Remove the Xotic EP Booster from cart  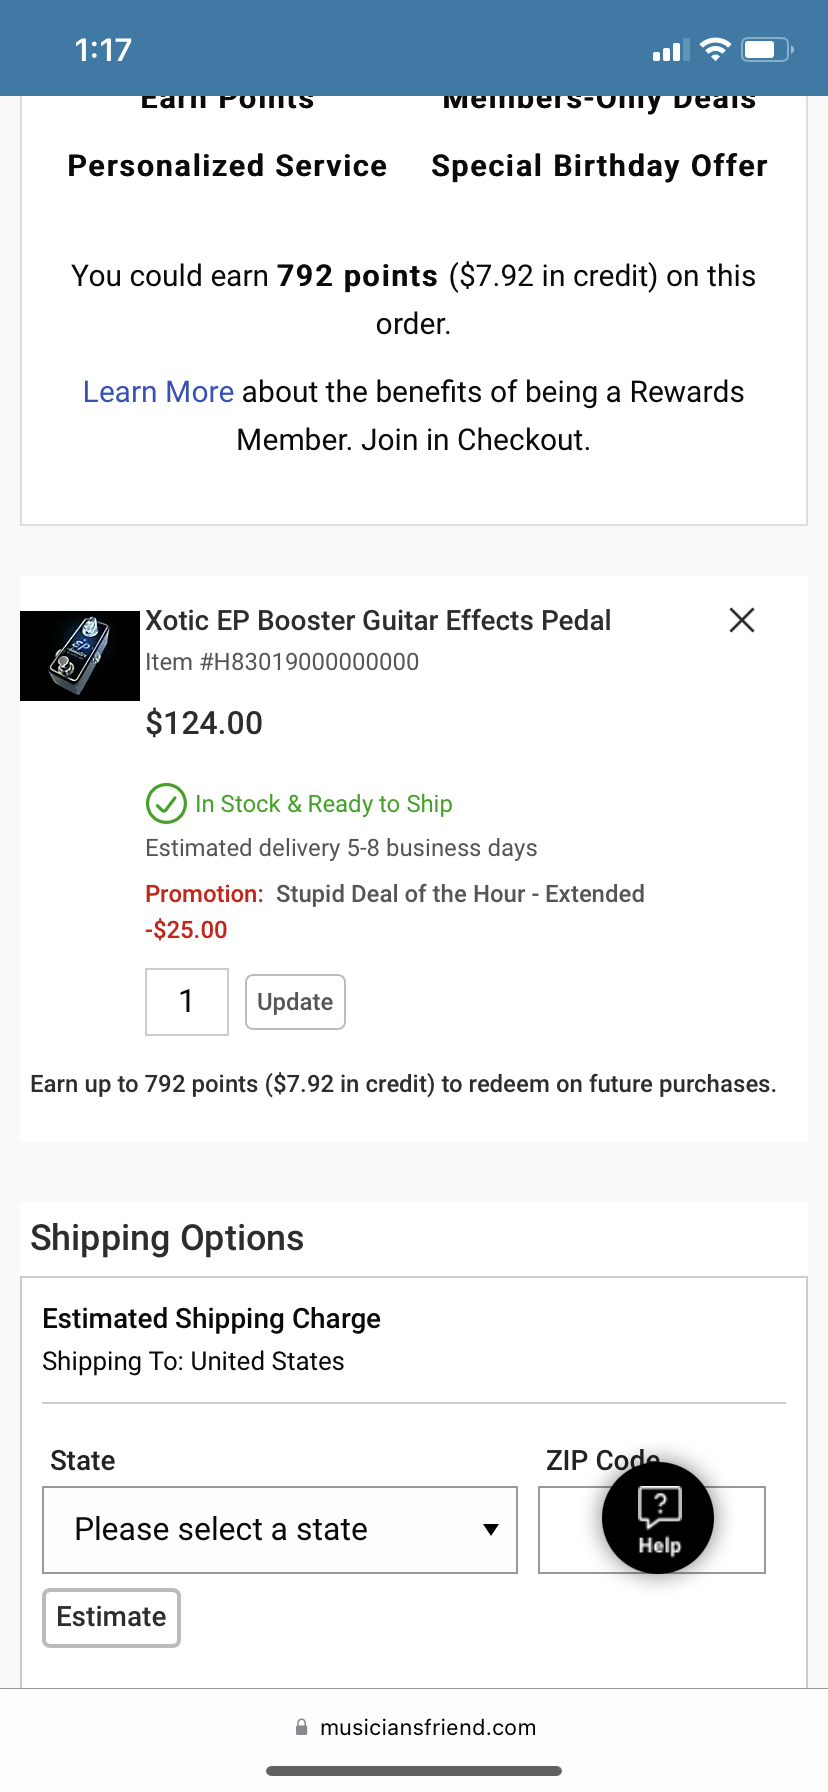(742, 620)
